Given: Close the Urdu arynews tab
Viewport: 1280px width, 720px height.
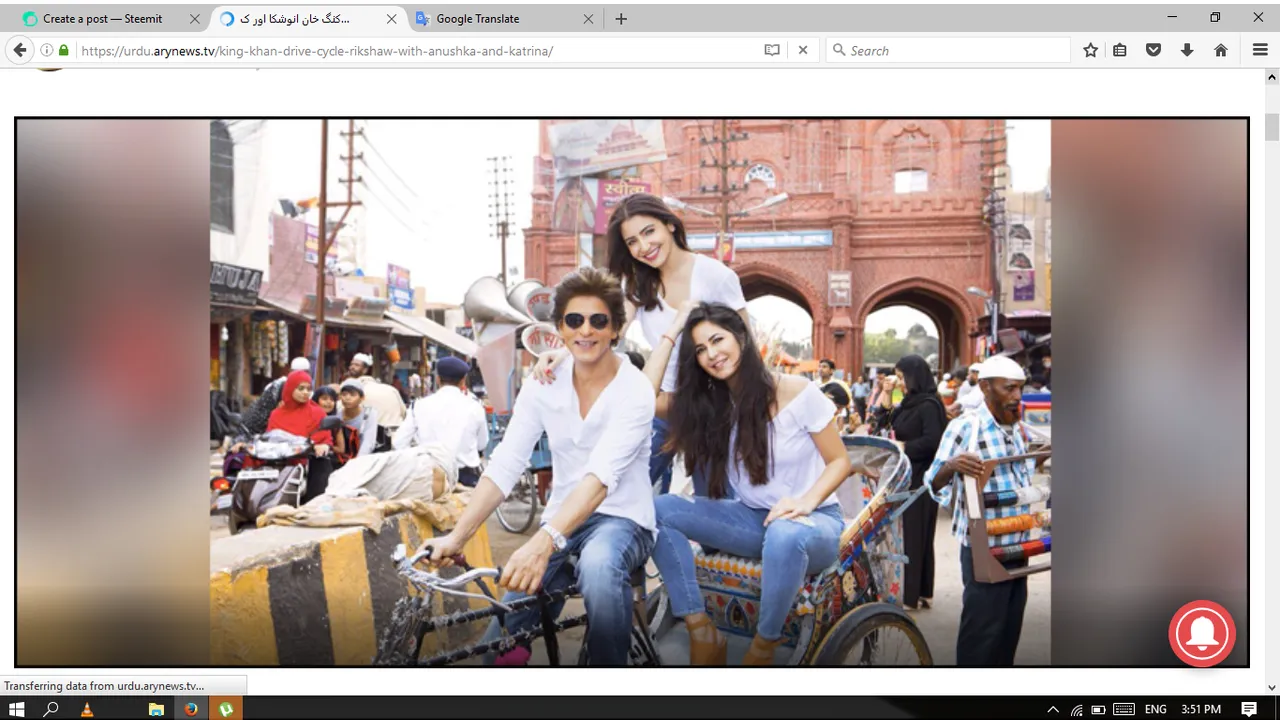Looking at the screenshot, I should pos(392,19).
